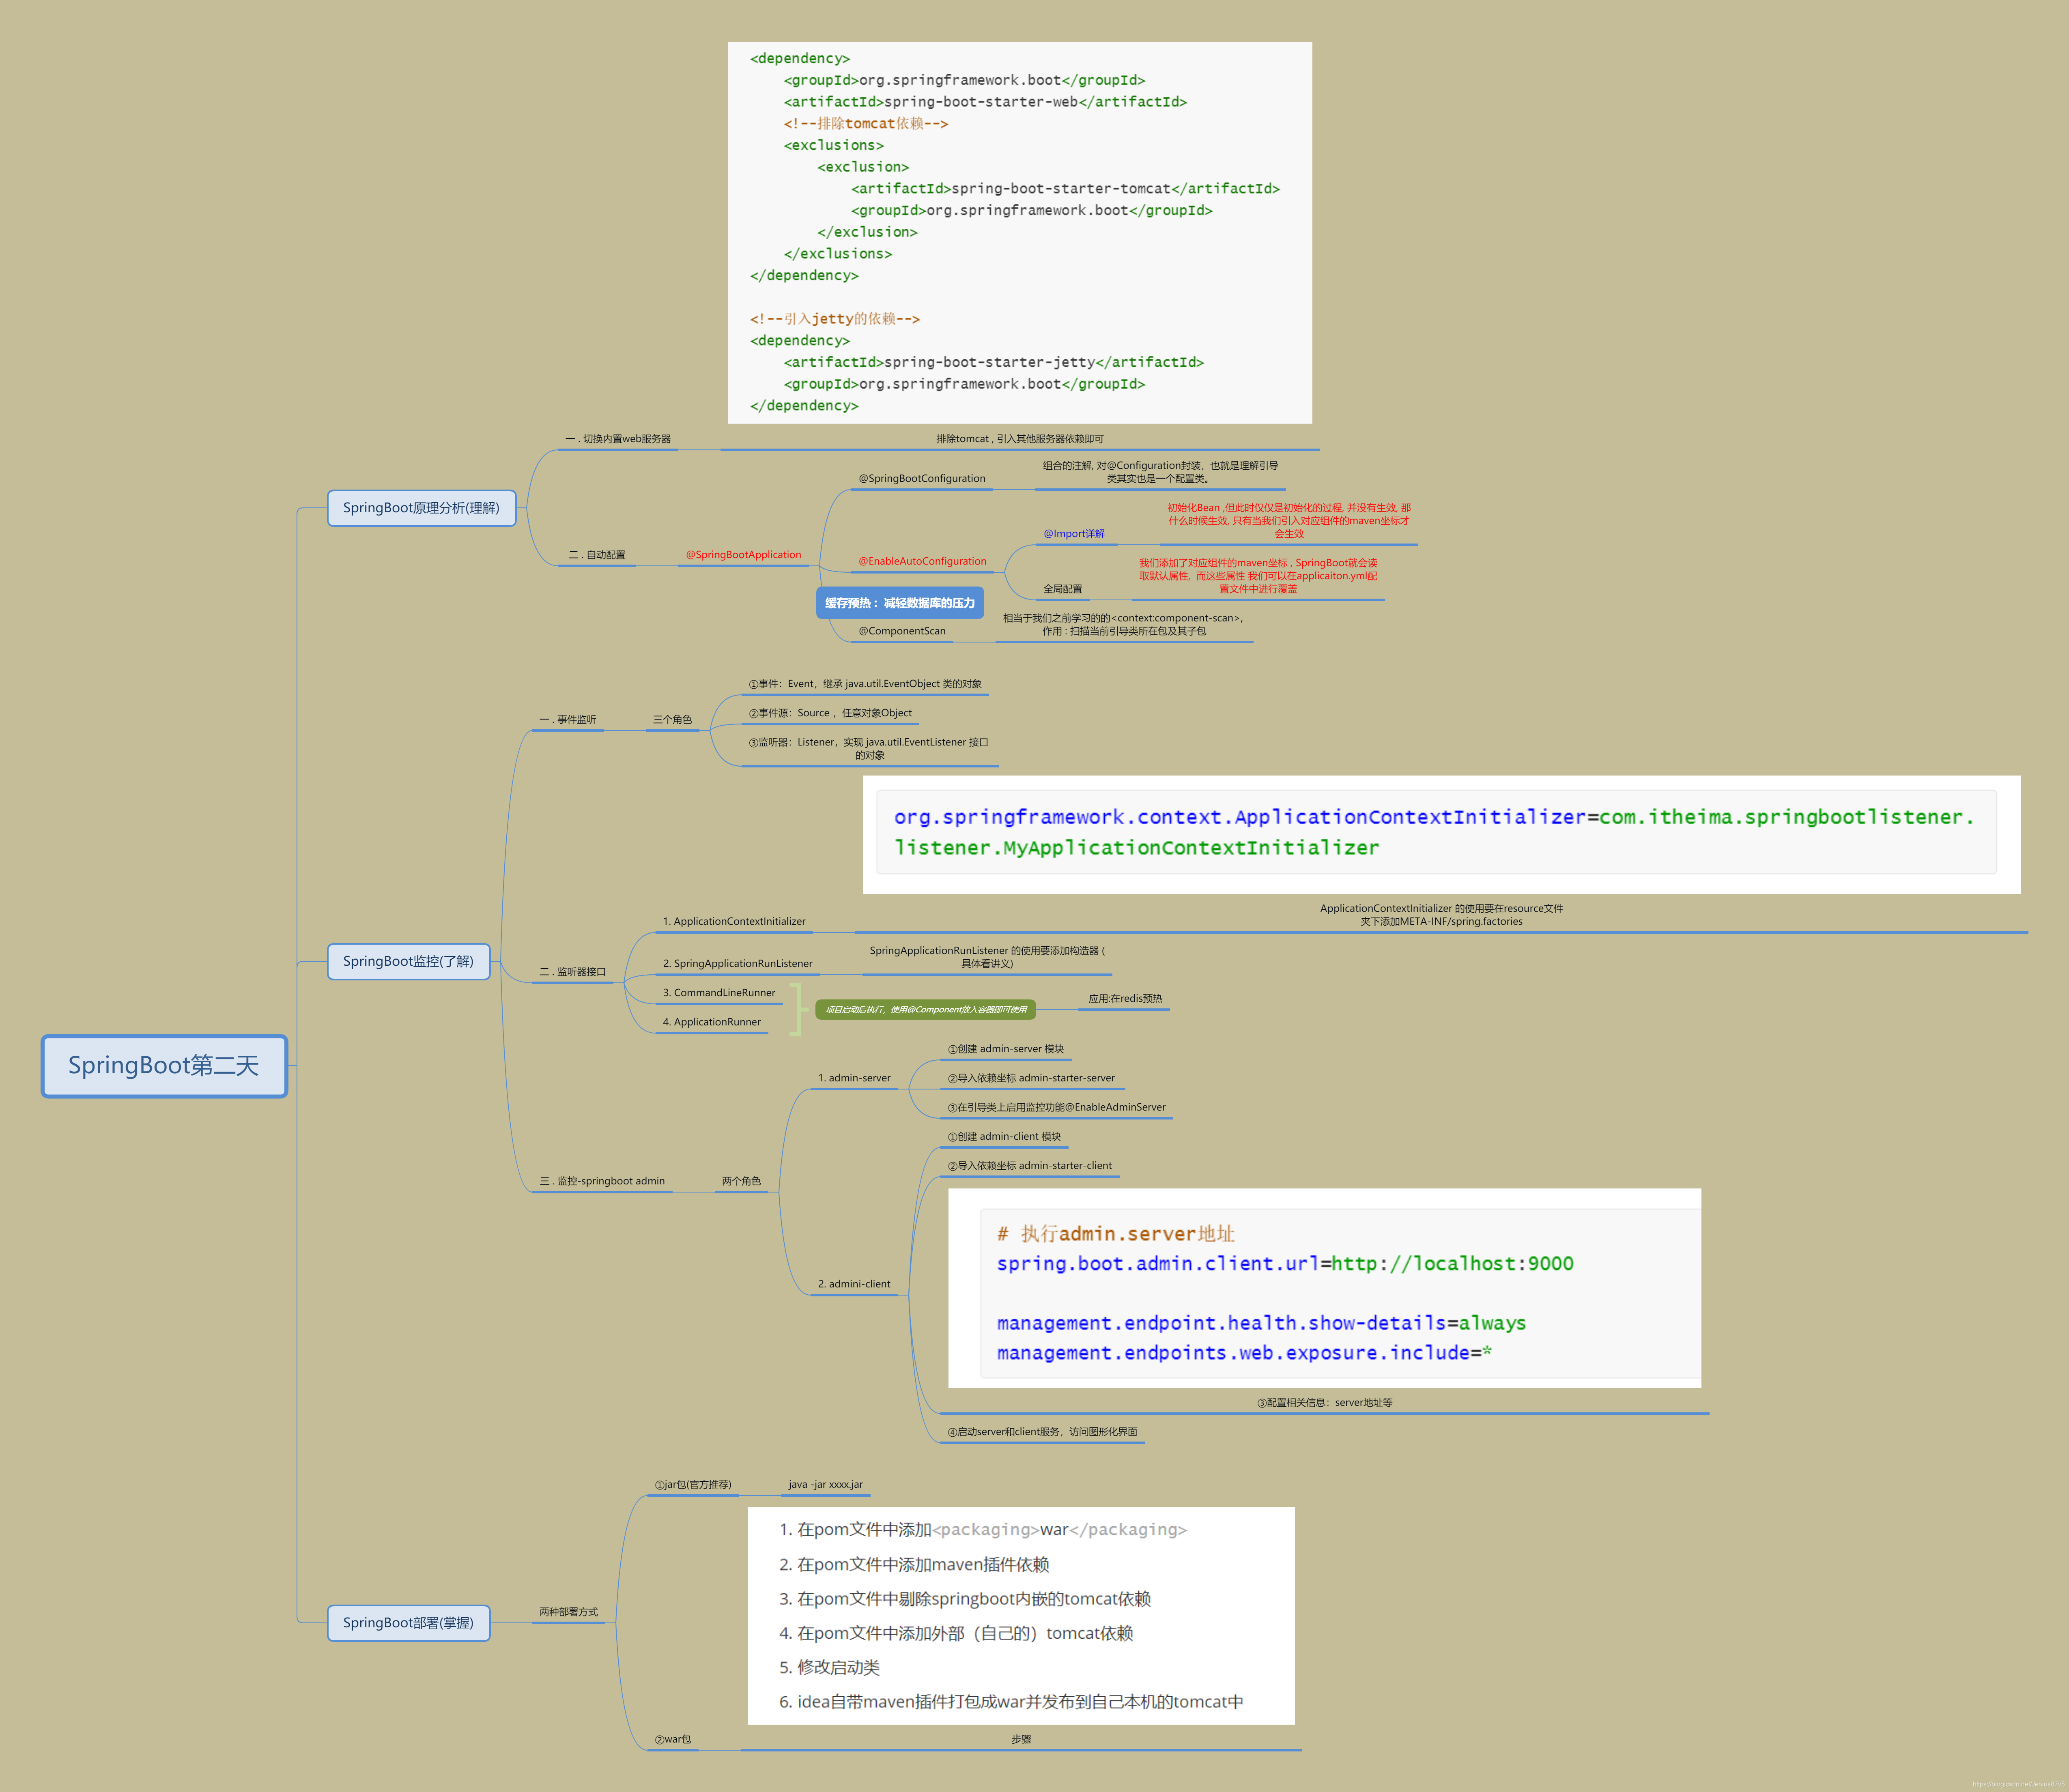Select 3. CommandLineRunner node
The image size is (2069, 1792).
pos(718,993)
